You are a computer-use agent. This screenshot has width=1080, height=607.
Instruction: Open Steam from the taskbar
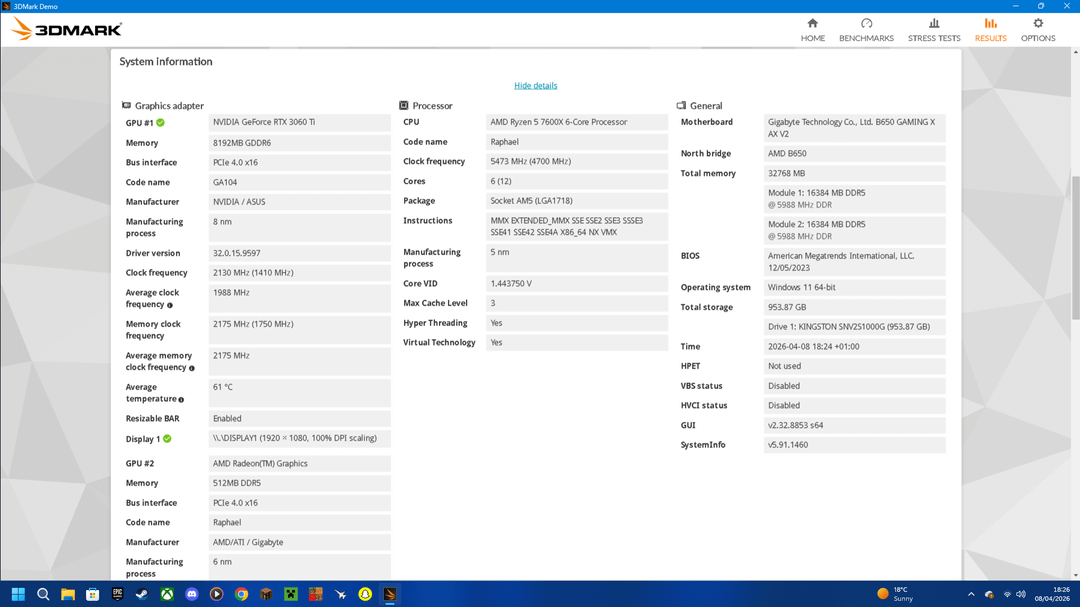(x=142, y=594)
